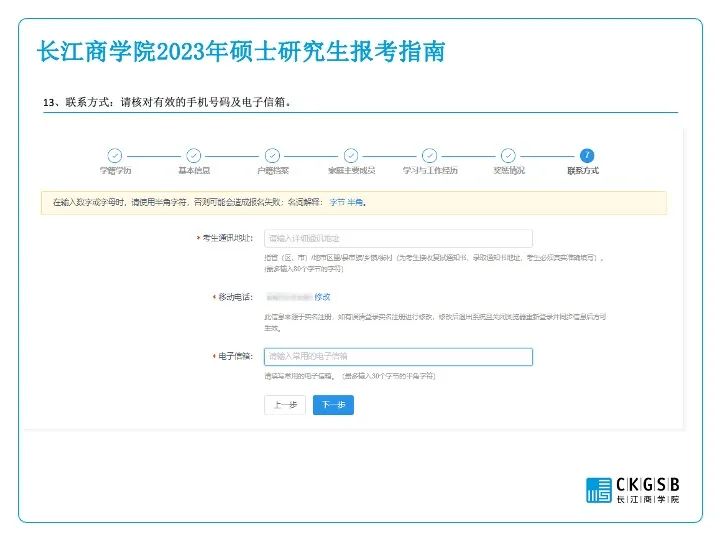Select the 学籍学历 step label
The height and width of the screenshot is (540, 720).
[x=115, y=171]
